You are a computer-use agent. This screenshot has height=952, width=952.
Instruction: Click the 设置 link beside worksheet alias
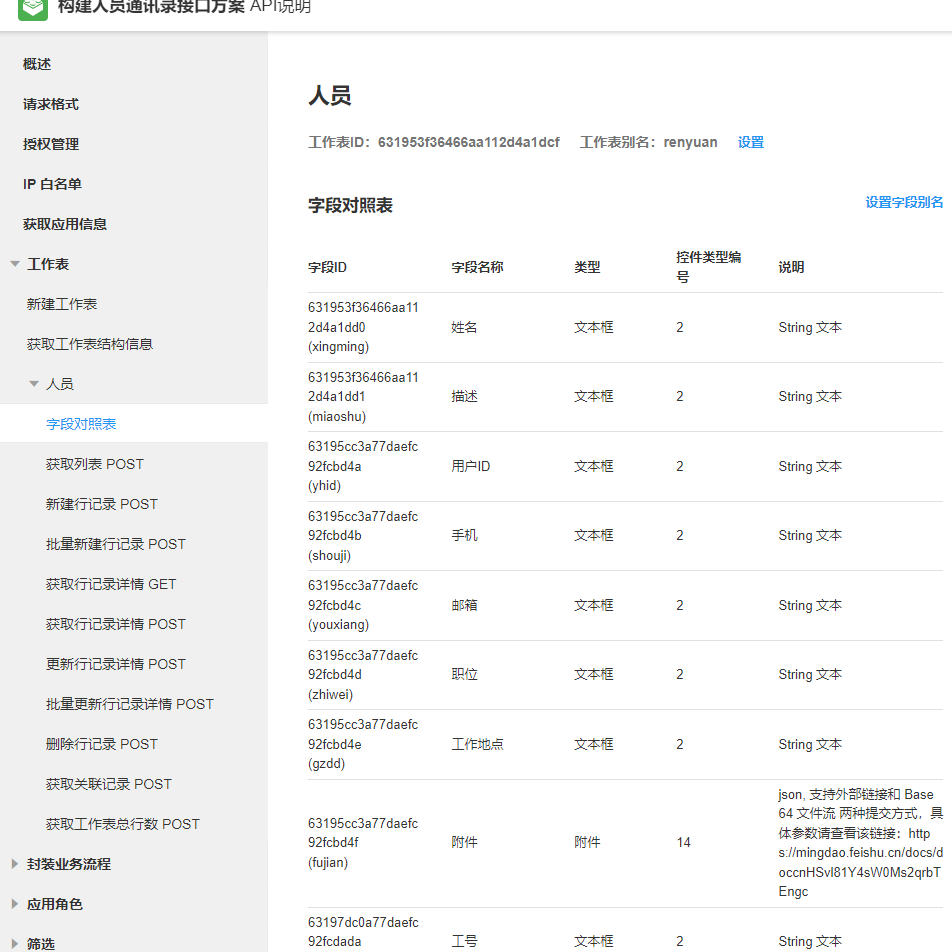[750, 142]
